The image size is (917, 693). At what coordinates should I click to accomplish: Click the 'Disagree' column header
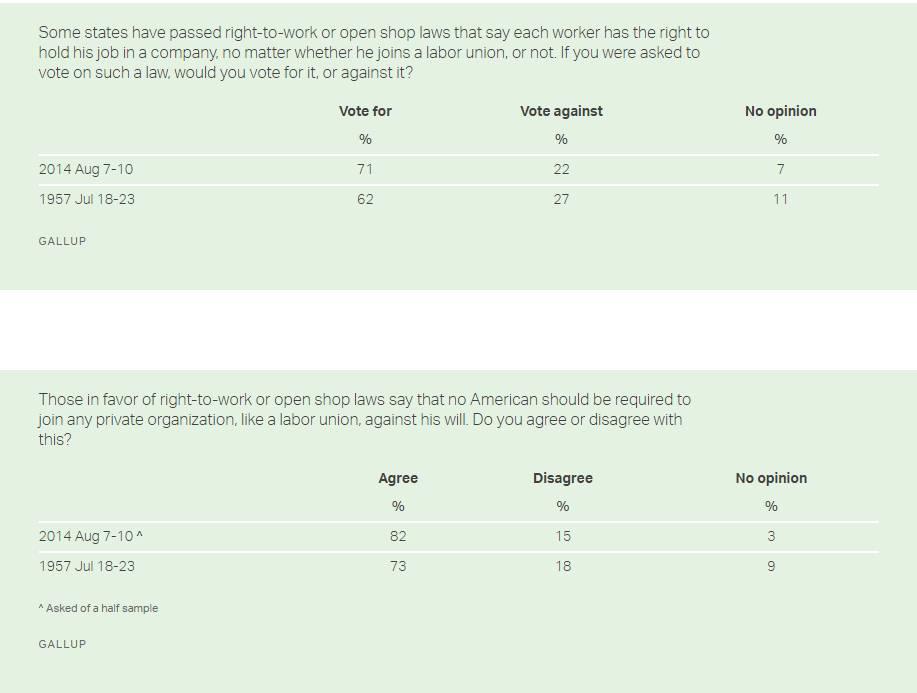563,478
